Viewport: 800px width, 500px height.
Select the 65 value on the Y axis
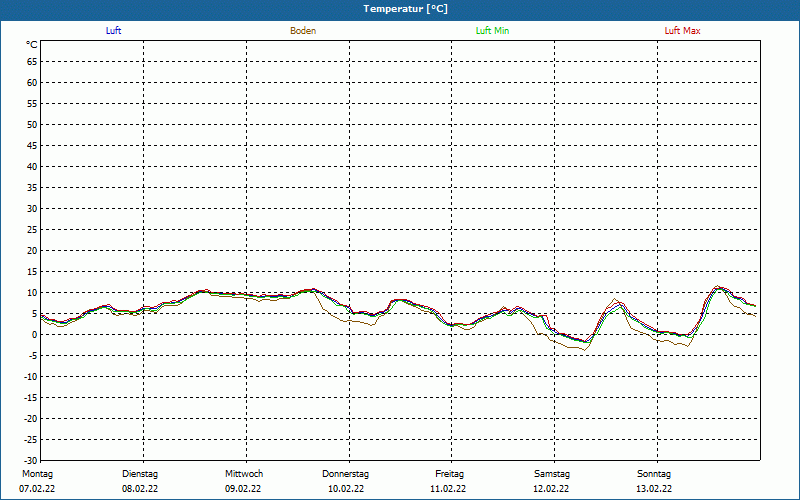(32, 62)
